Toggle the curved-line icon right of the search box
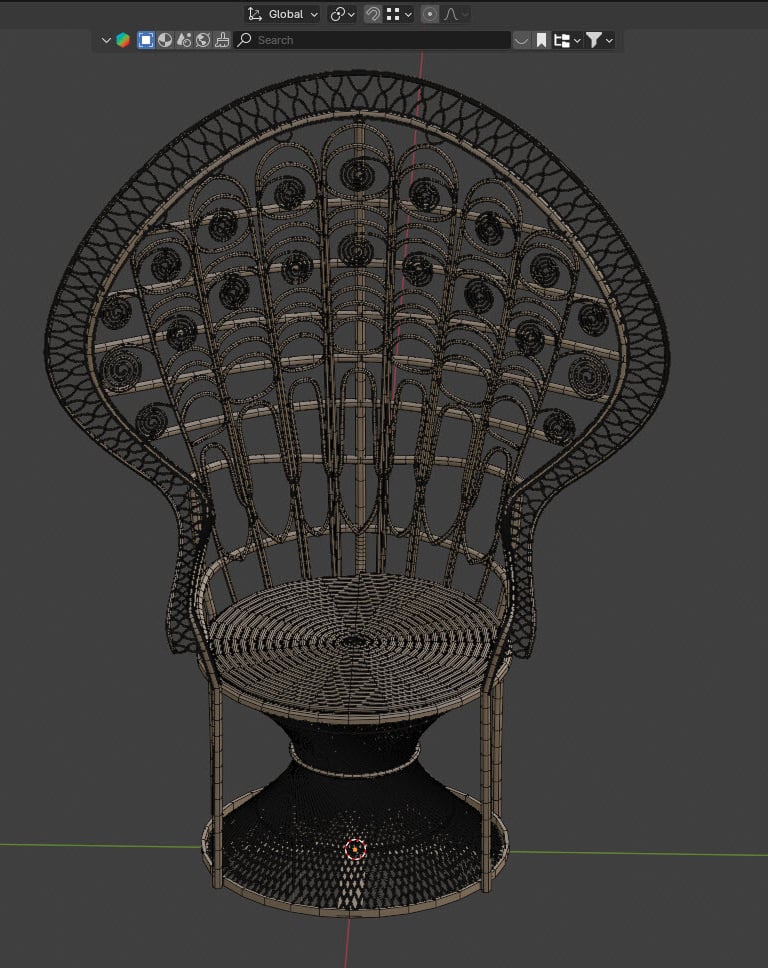The image size is (768, 968). [522, 40]
